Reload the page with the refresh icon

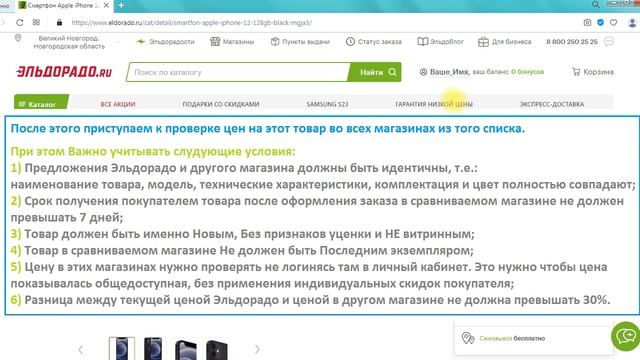coord(20,22)
